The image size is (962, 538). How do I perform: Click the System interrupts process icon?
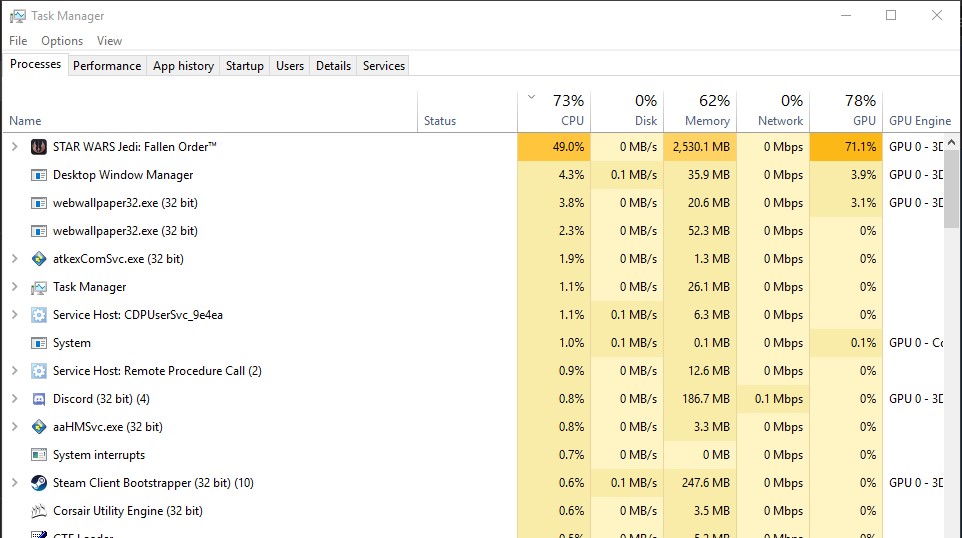point(39,455)
